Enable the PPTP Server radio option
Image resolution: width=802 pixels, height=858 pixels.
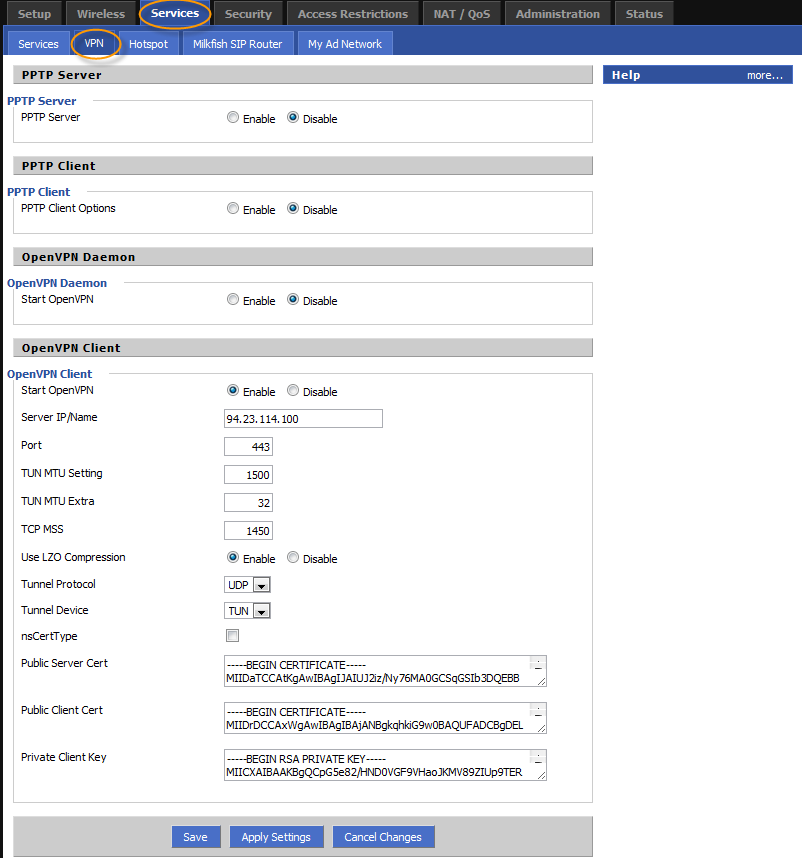click(x=233, y=118)
